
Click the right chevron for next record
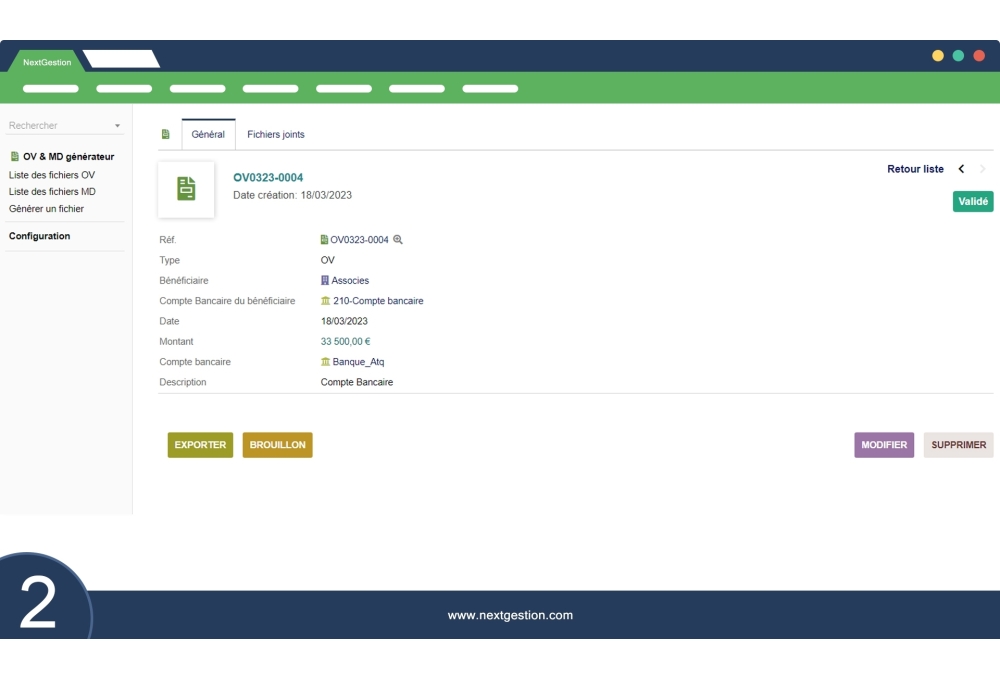pos(981,169)
